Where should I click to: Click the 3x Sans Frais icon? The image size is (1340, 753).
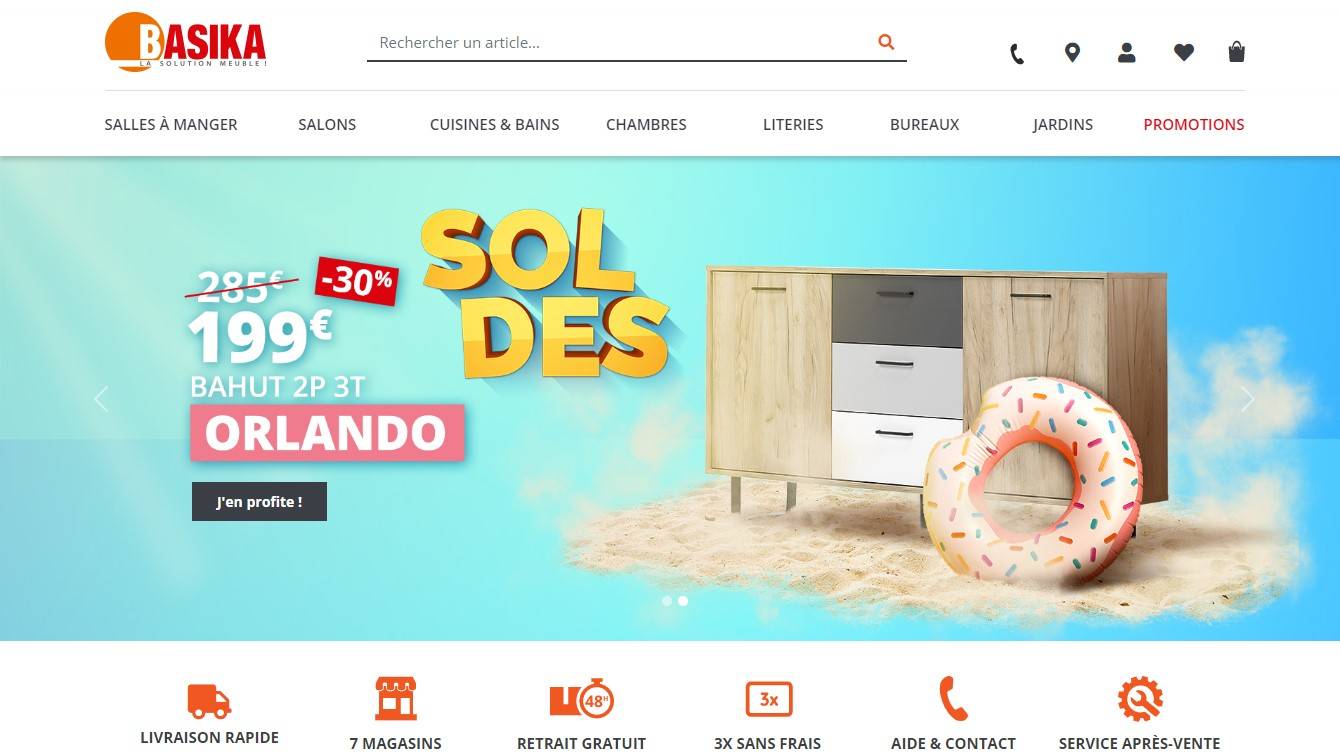pyautogui.click(x=768, y=699)
